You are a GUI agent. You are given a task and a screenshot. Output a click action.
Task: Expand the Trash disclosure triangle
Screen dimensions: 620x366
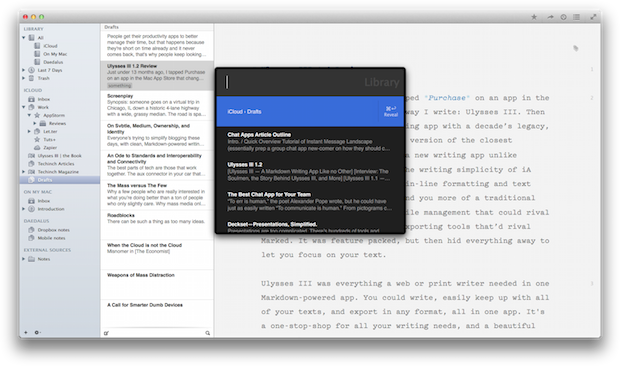[x=24, y=78]
